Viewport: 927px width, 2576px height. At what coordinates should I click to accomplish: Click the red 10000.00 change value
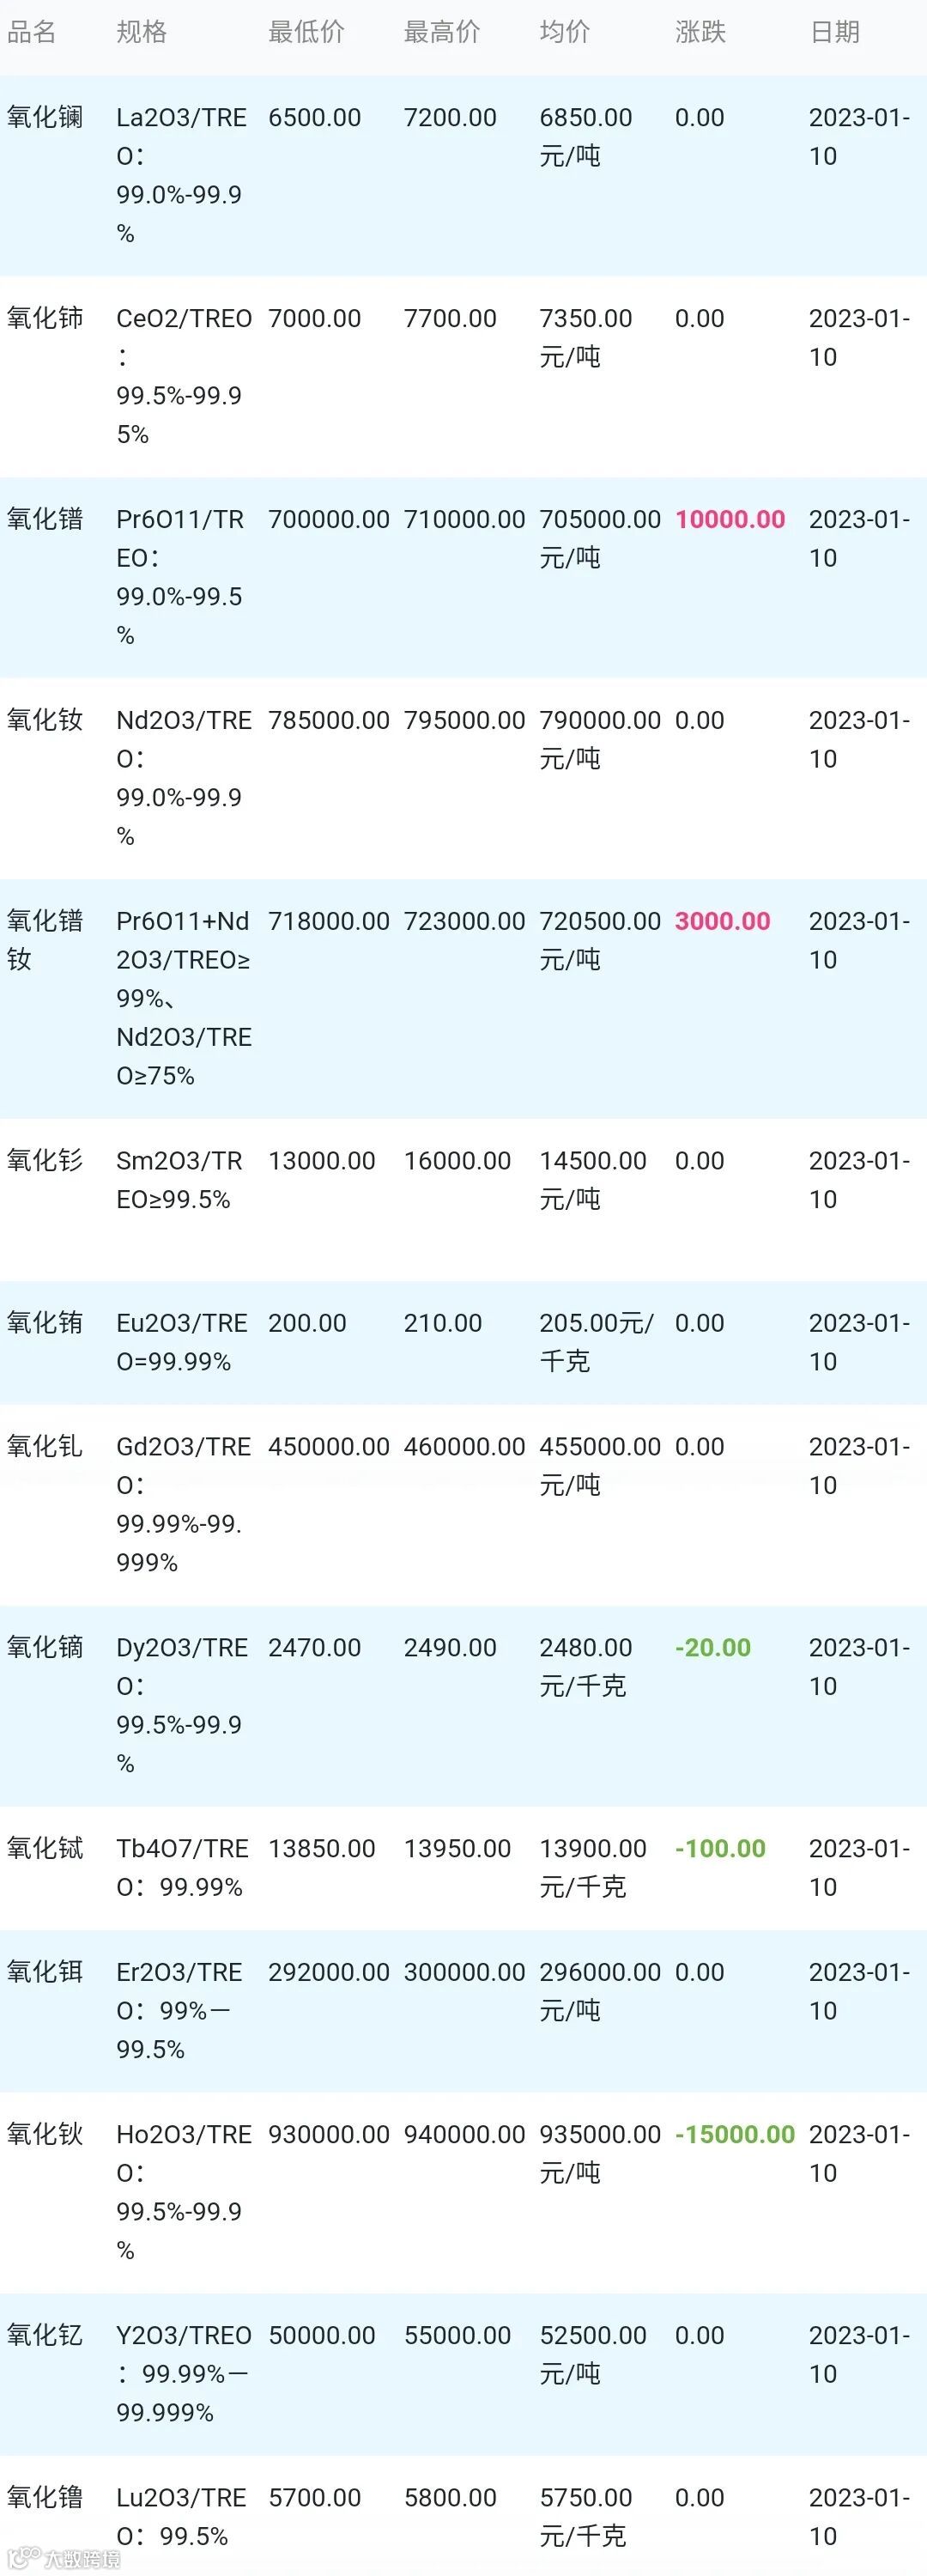point(730,519)
